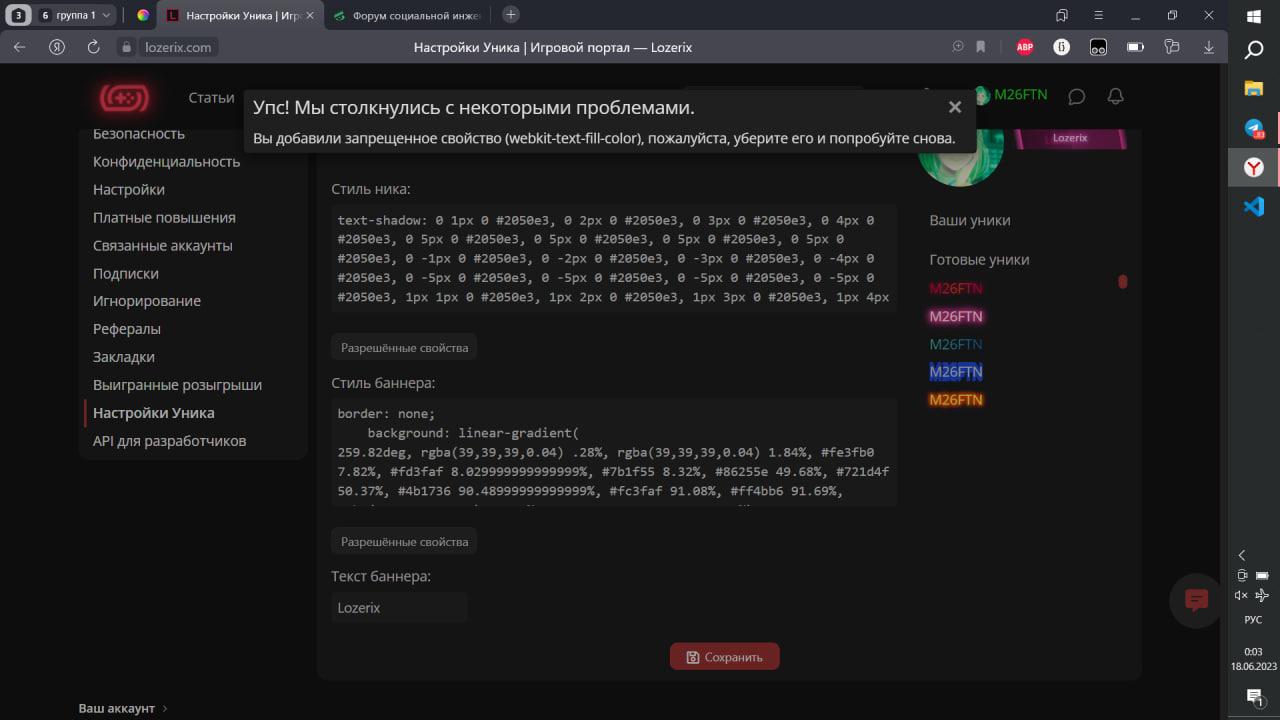Close the error notification popup
Screen dimensions: 1280x720
[955, 107]
